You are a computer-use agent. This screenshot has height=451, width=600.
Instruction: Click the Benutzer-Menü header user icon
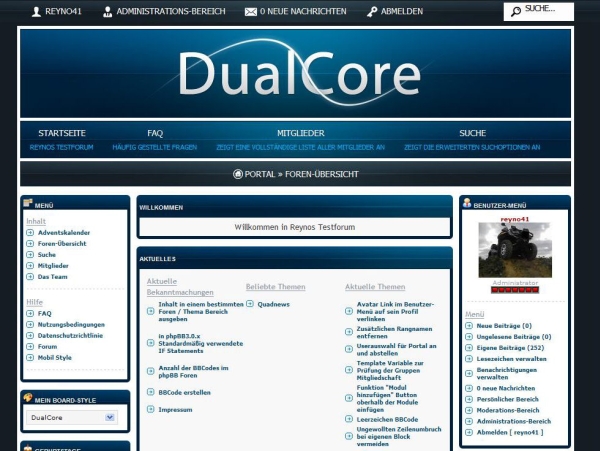pos(466,205)
